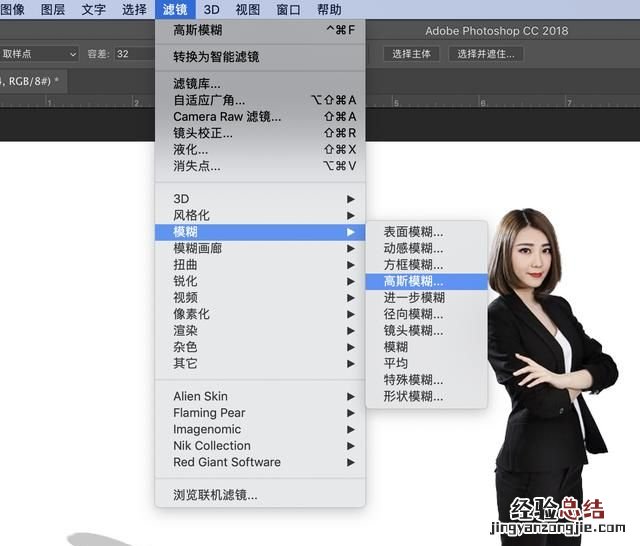Select 形状模糊...
Screen dimensions: 640x546
coord(427,396)
